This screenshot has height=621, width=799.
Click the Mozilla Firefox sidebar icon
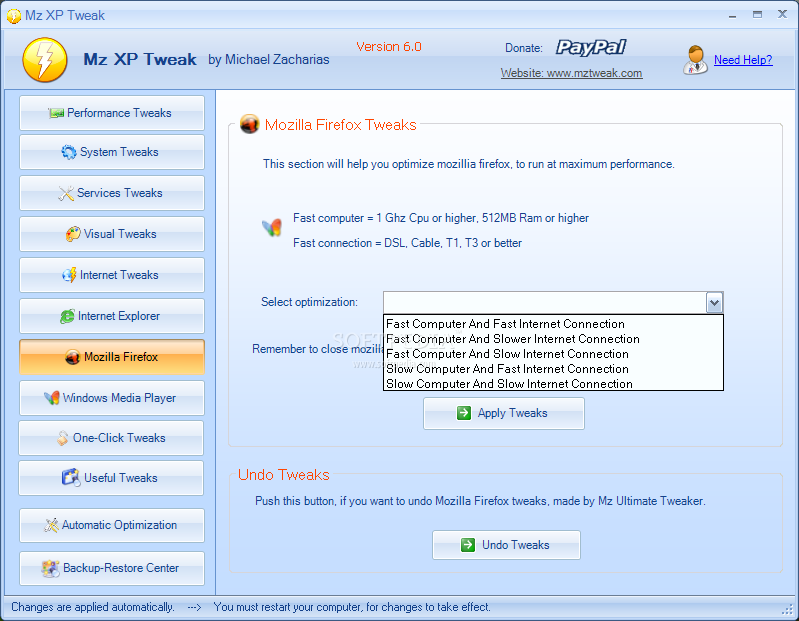pos(73,357)
